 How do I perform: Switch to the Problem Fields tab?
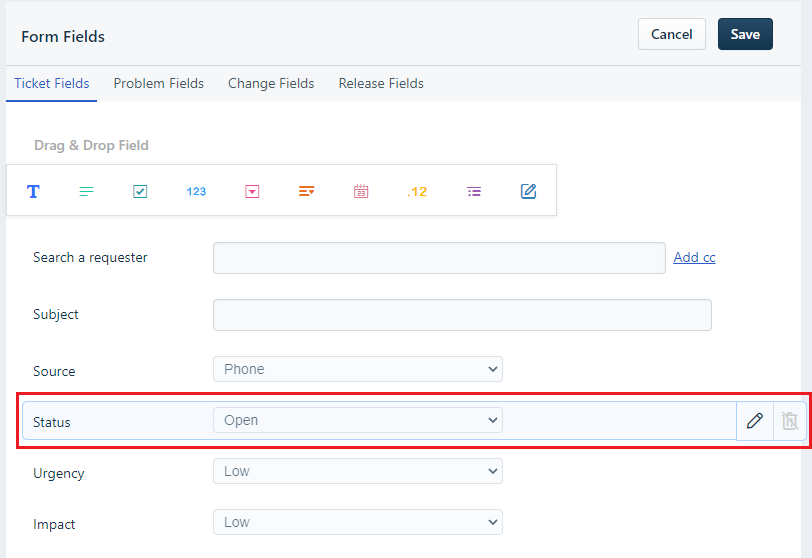pyautogui.click(x=158, y=83)
